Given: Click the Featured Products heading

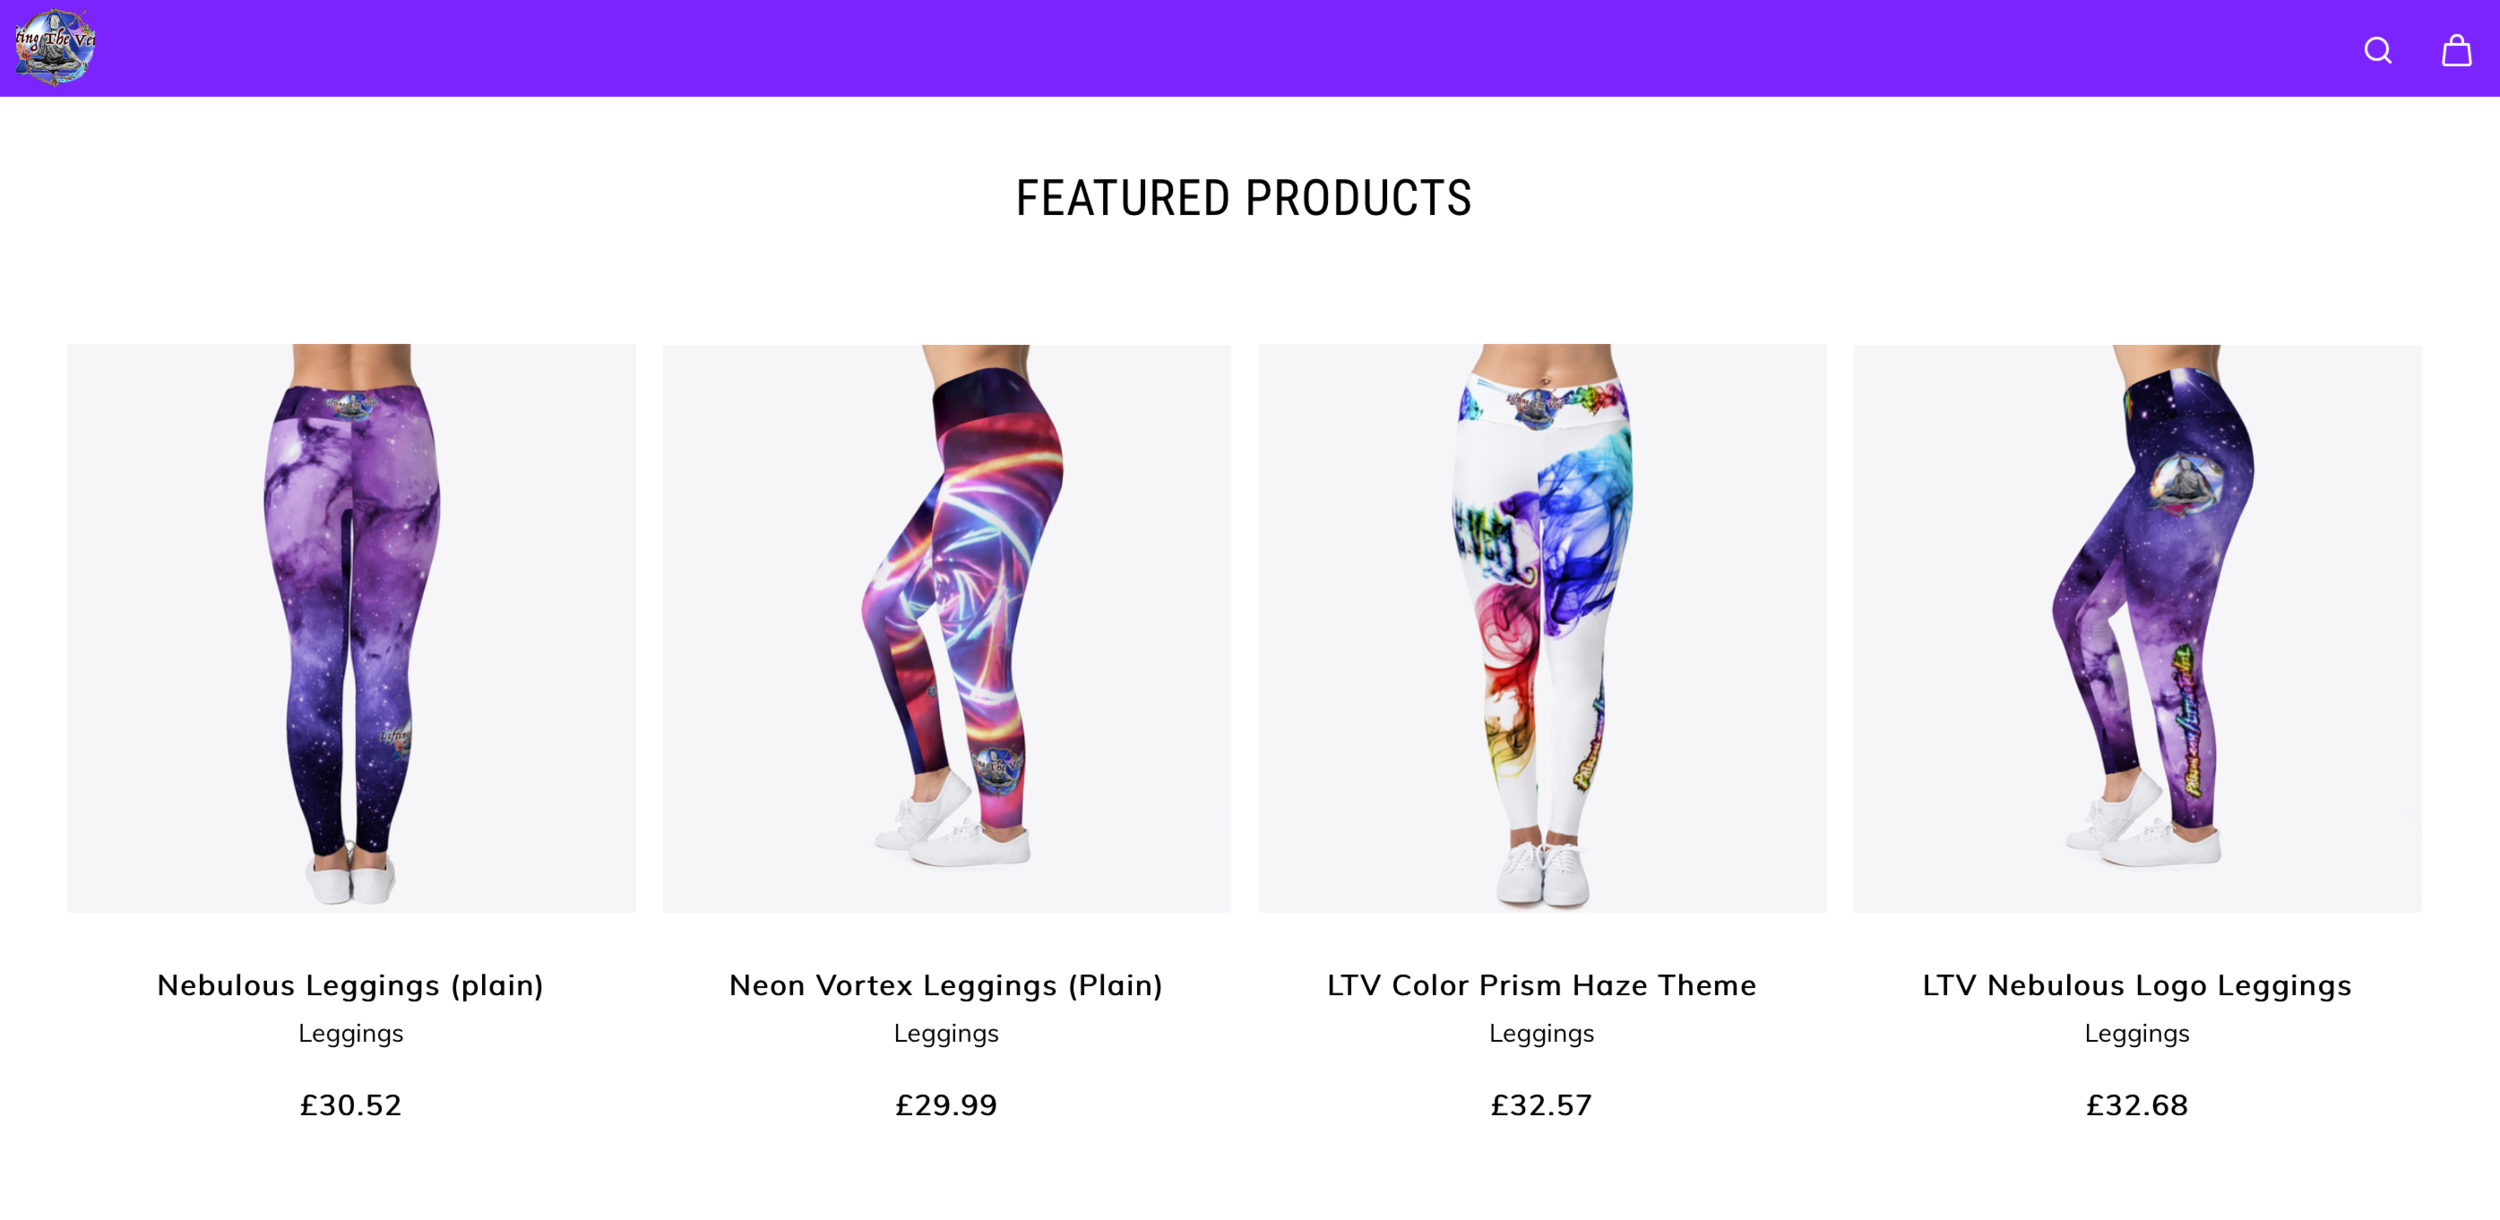Looking at the screenshot, I should coord(1244,198).
